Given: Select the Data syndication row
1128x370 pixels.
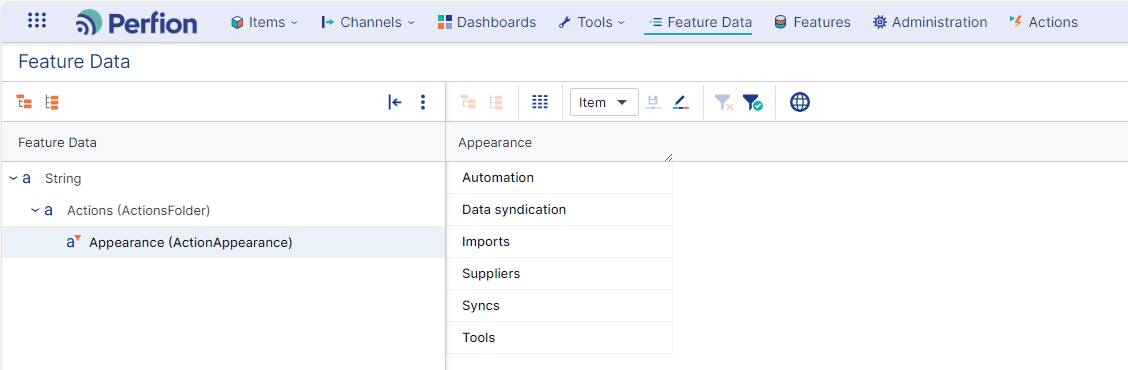Looking at the screenshot, I should pyautogui.click(x=560, y=209).
